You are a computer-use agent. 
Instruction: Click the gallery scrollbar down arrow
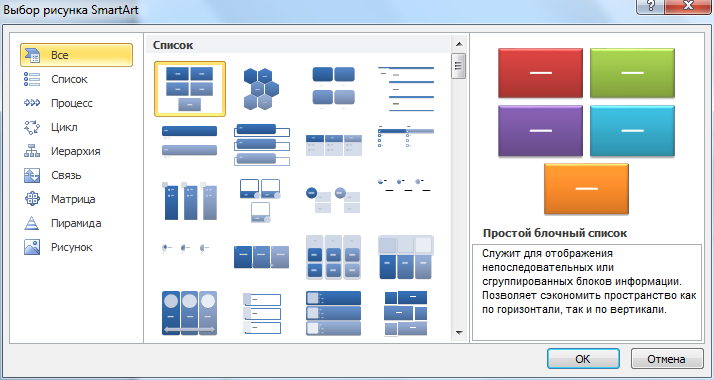tap(459, 333)
